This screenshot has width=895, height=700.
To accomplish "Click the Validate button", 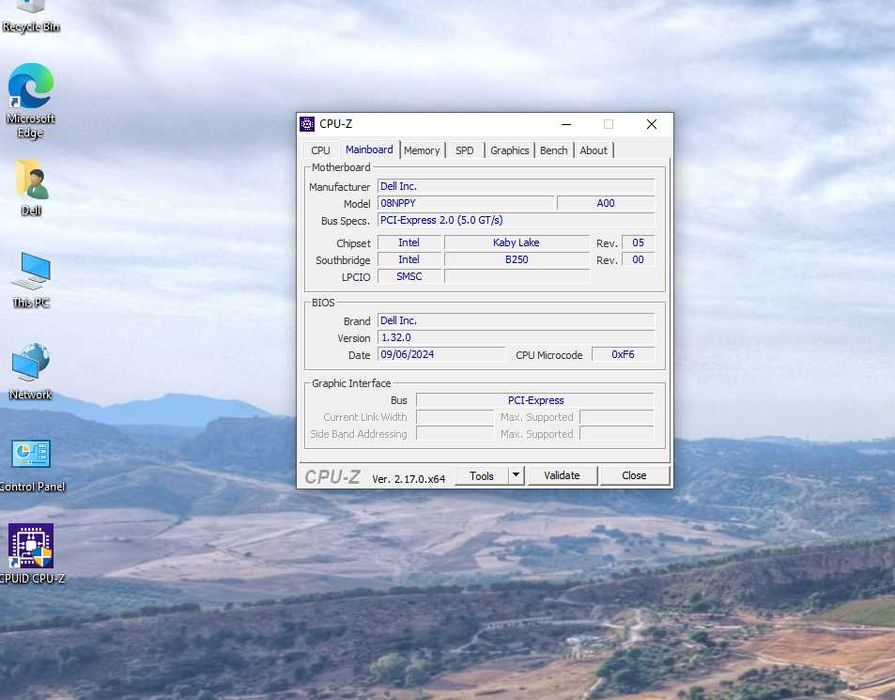I will pyautogui.click(x=562, y=476).
